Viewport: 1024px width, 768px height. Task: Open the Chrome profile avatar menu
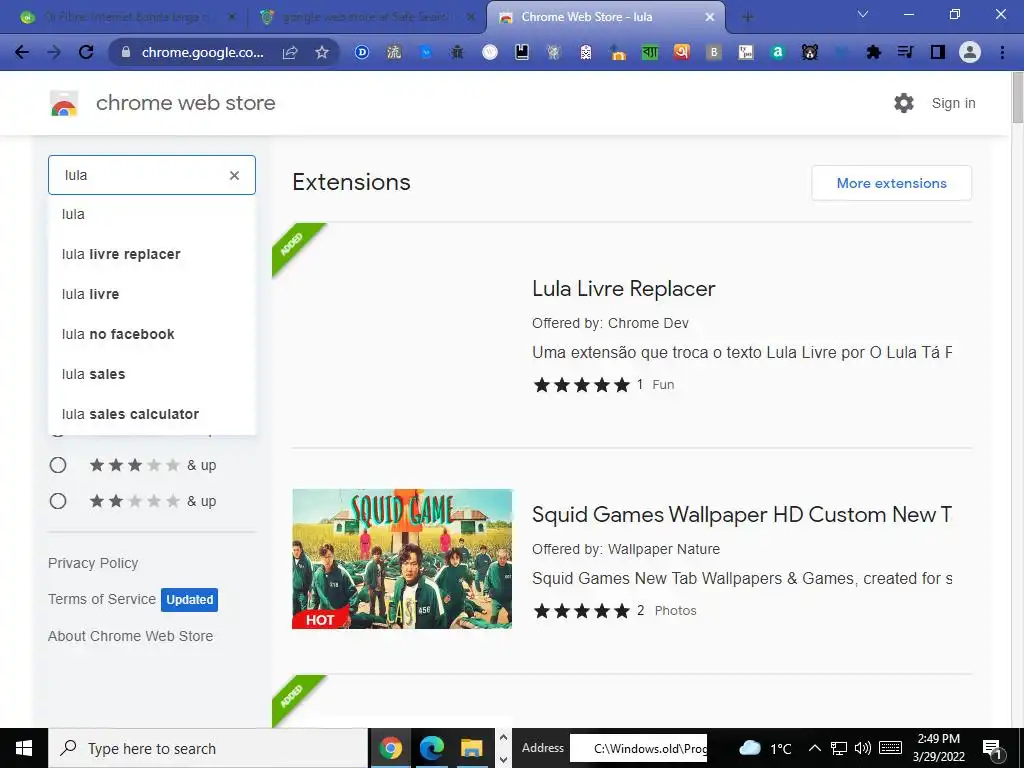tap(970, 52)
